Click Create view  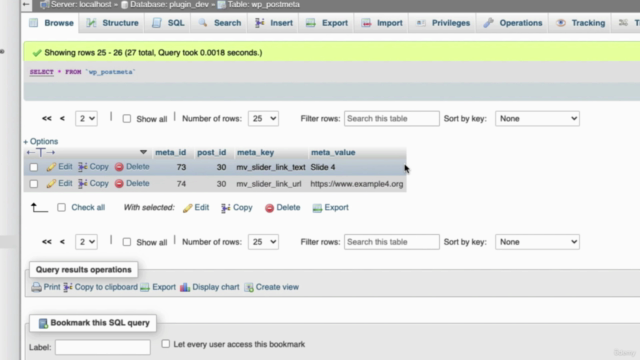tap(271, 287)
